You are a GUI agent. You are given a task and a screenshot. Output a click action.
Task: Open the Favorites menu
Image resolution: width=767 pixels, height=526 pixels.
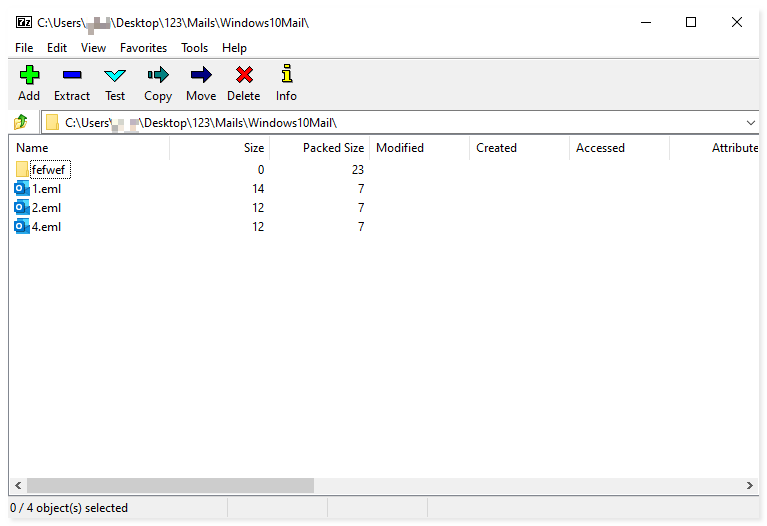pyautogui.click(x=143, y=48)
